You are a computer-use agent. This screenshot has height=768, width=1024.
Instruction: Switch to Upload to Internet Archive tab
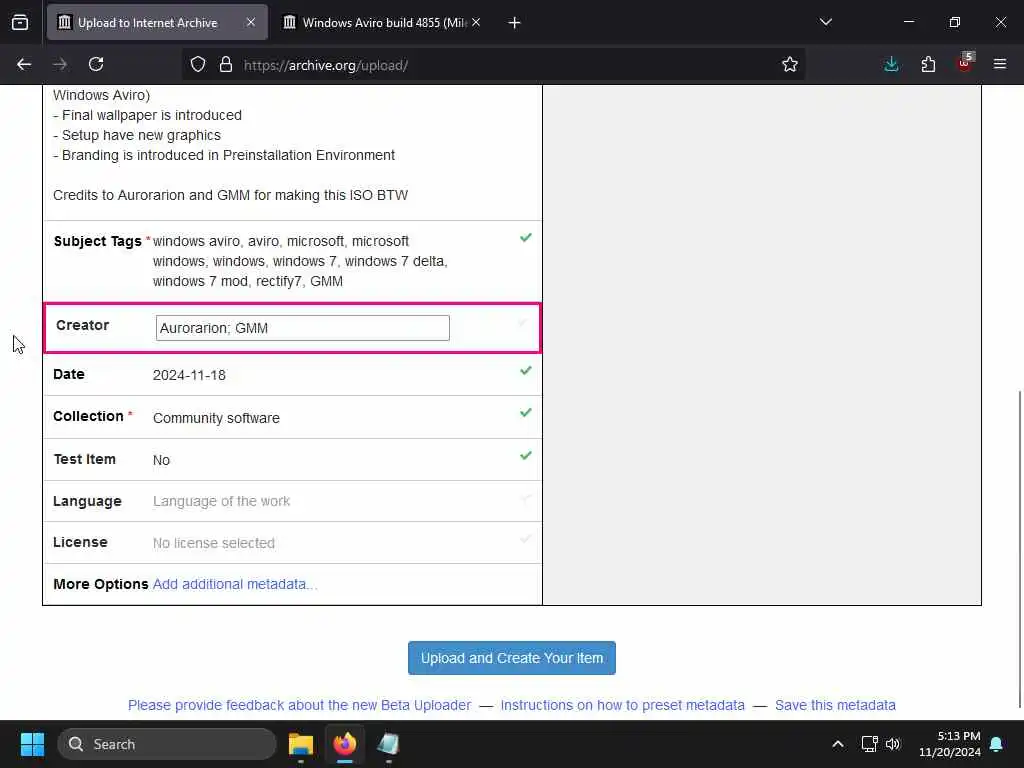pos(157,22)
